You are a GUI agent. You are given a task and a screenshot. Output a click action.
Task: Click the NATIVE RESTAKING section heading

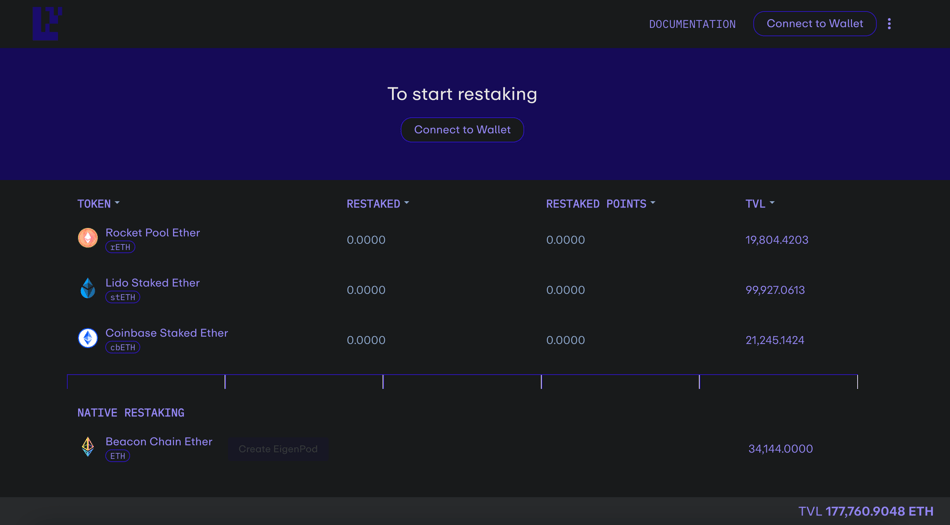tap(131, 413)
